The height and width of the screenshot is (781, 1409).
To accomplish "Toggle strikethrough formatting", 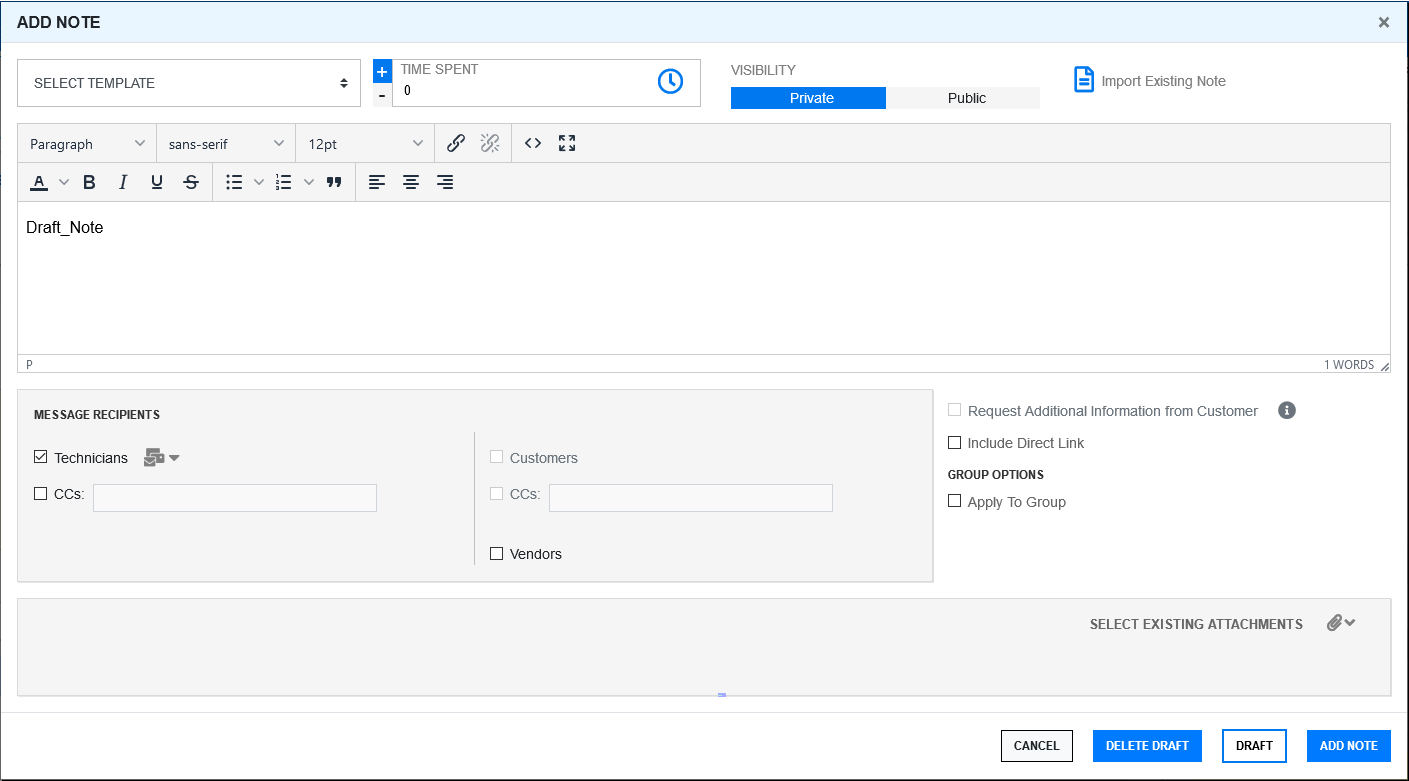I will [191, 182].
